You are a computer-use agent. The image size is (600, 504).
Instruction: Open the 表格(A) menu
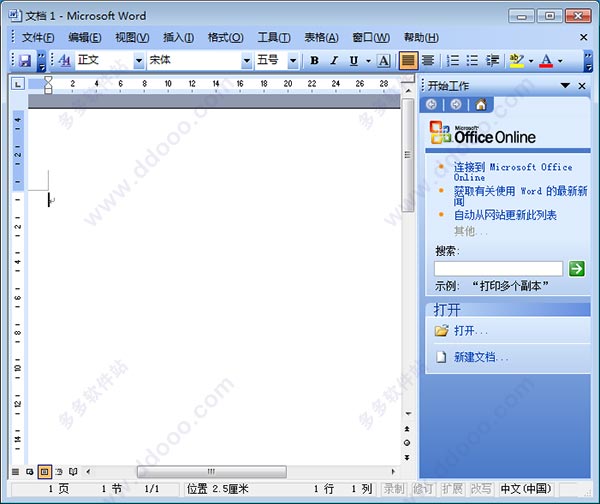click(321, 38)
